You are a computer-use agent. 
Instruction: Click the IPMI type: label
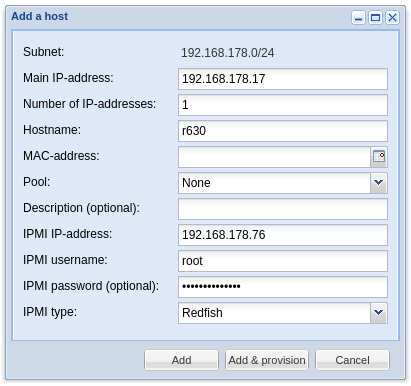click(x=50, y=312)
